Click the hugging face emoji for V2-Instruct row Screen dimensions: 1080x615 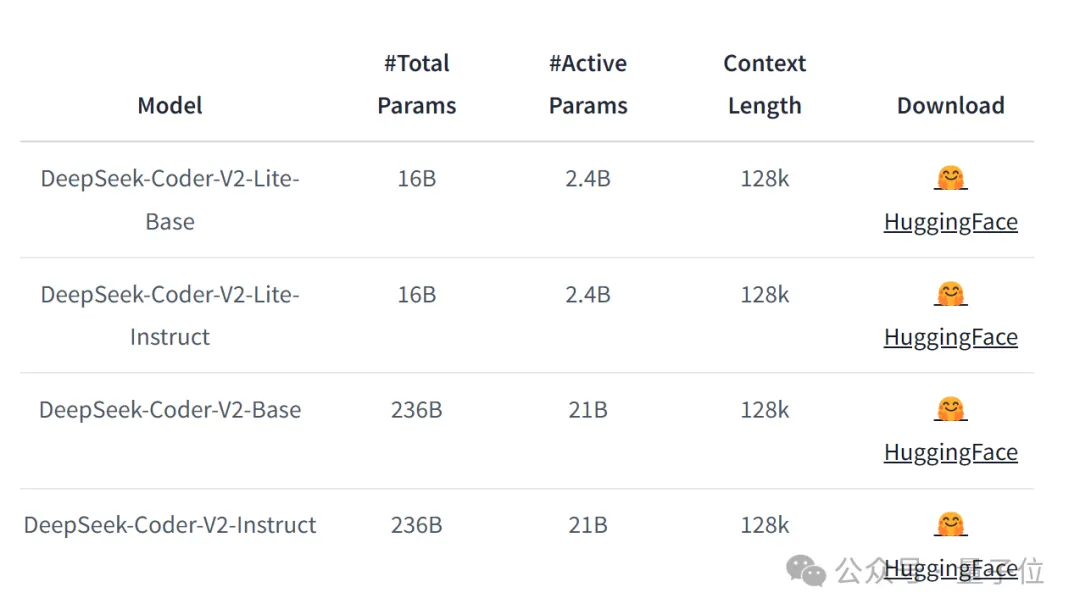(951, 524)
